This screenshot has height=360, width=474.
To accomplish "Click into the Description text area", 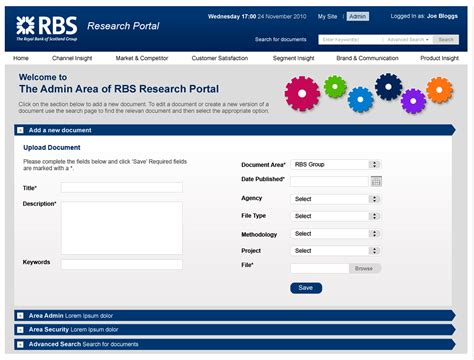I will click(x=122, y=228).
